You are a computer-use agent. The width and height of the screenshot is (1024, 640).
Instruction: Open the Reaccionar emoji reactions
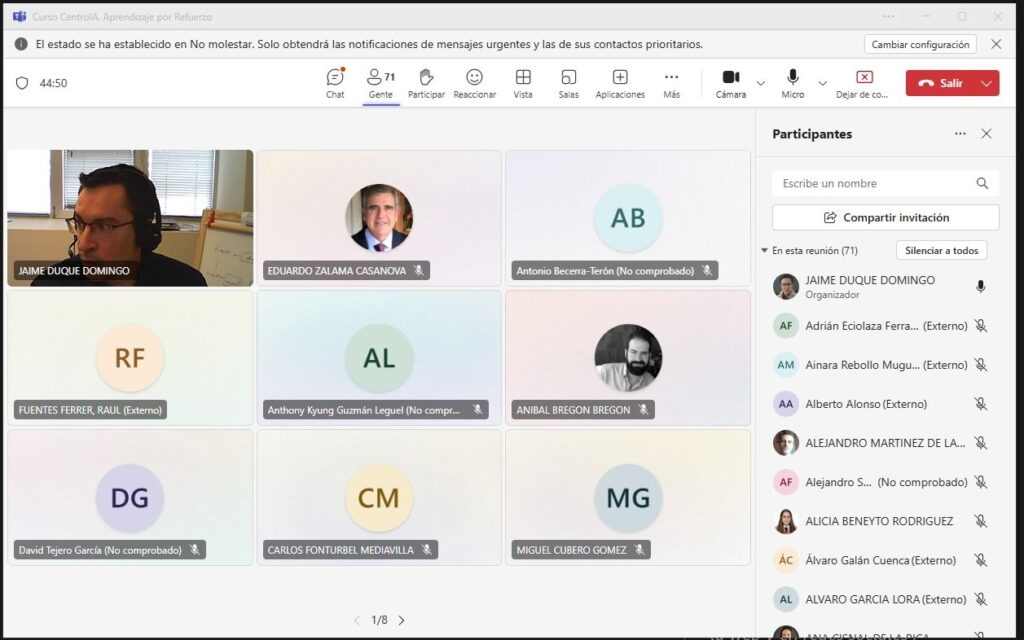(475, 84)
